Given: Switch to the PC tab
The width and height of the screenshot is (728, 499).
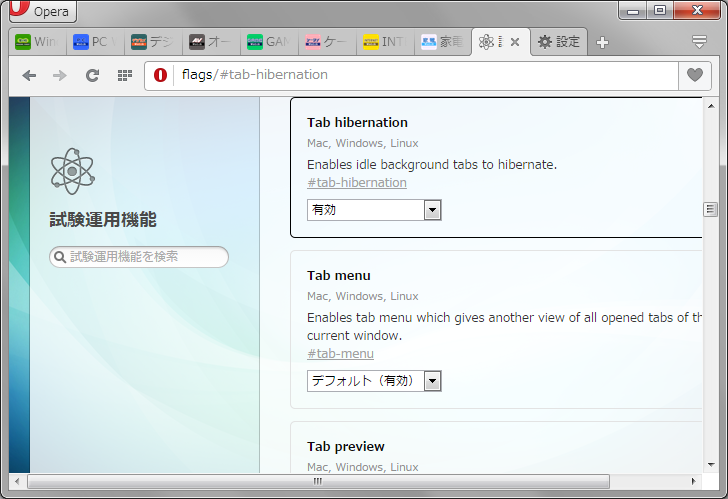Looking at the screenshot, I should pyautogui.click(x=95, y=42).
